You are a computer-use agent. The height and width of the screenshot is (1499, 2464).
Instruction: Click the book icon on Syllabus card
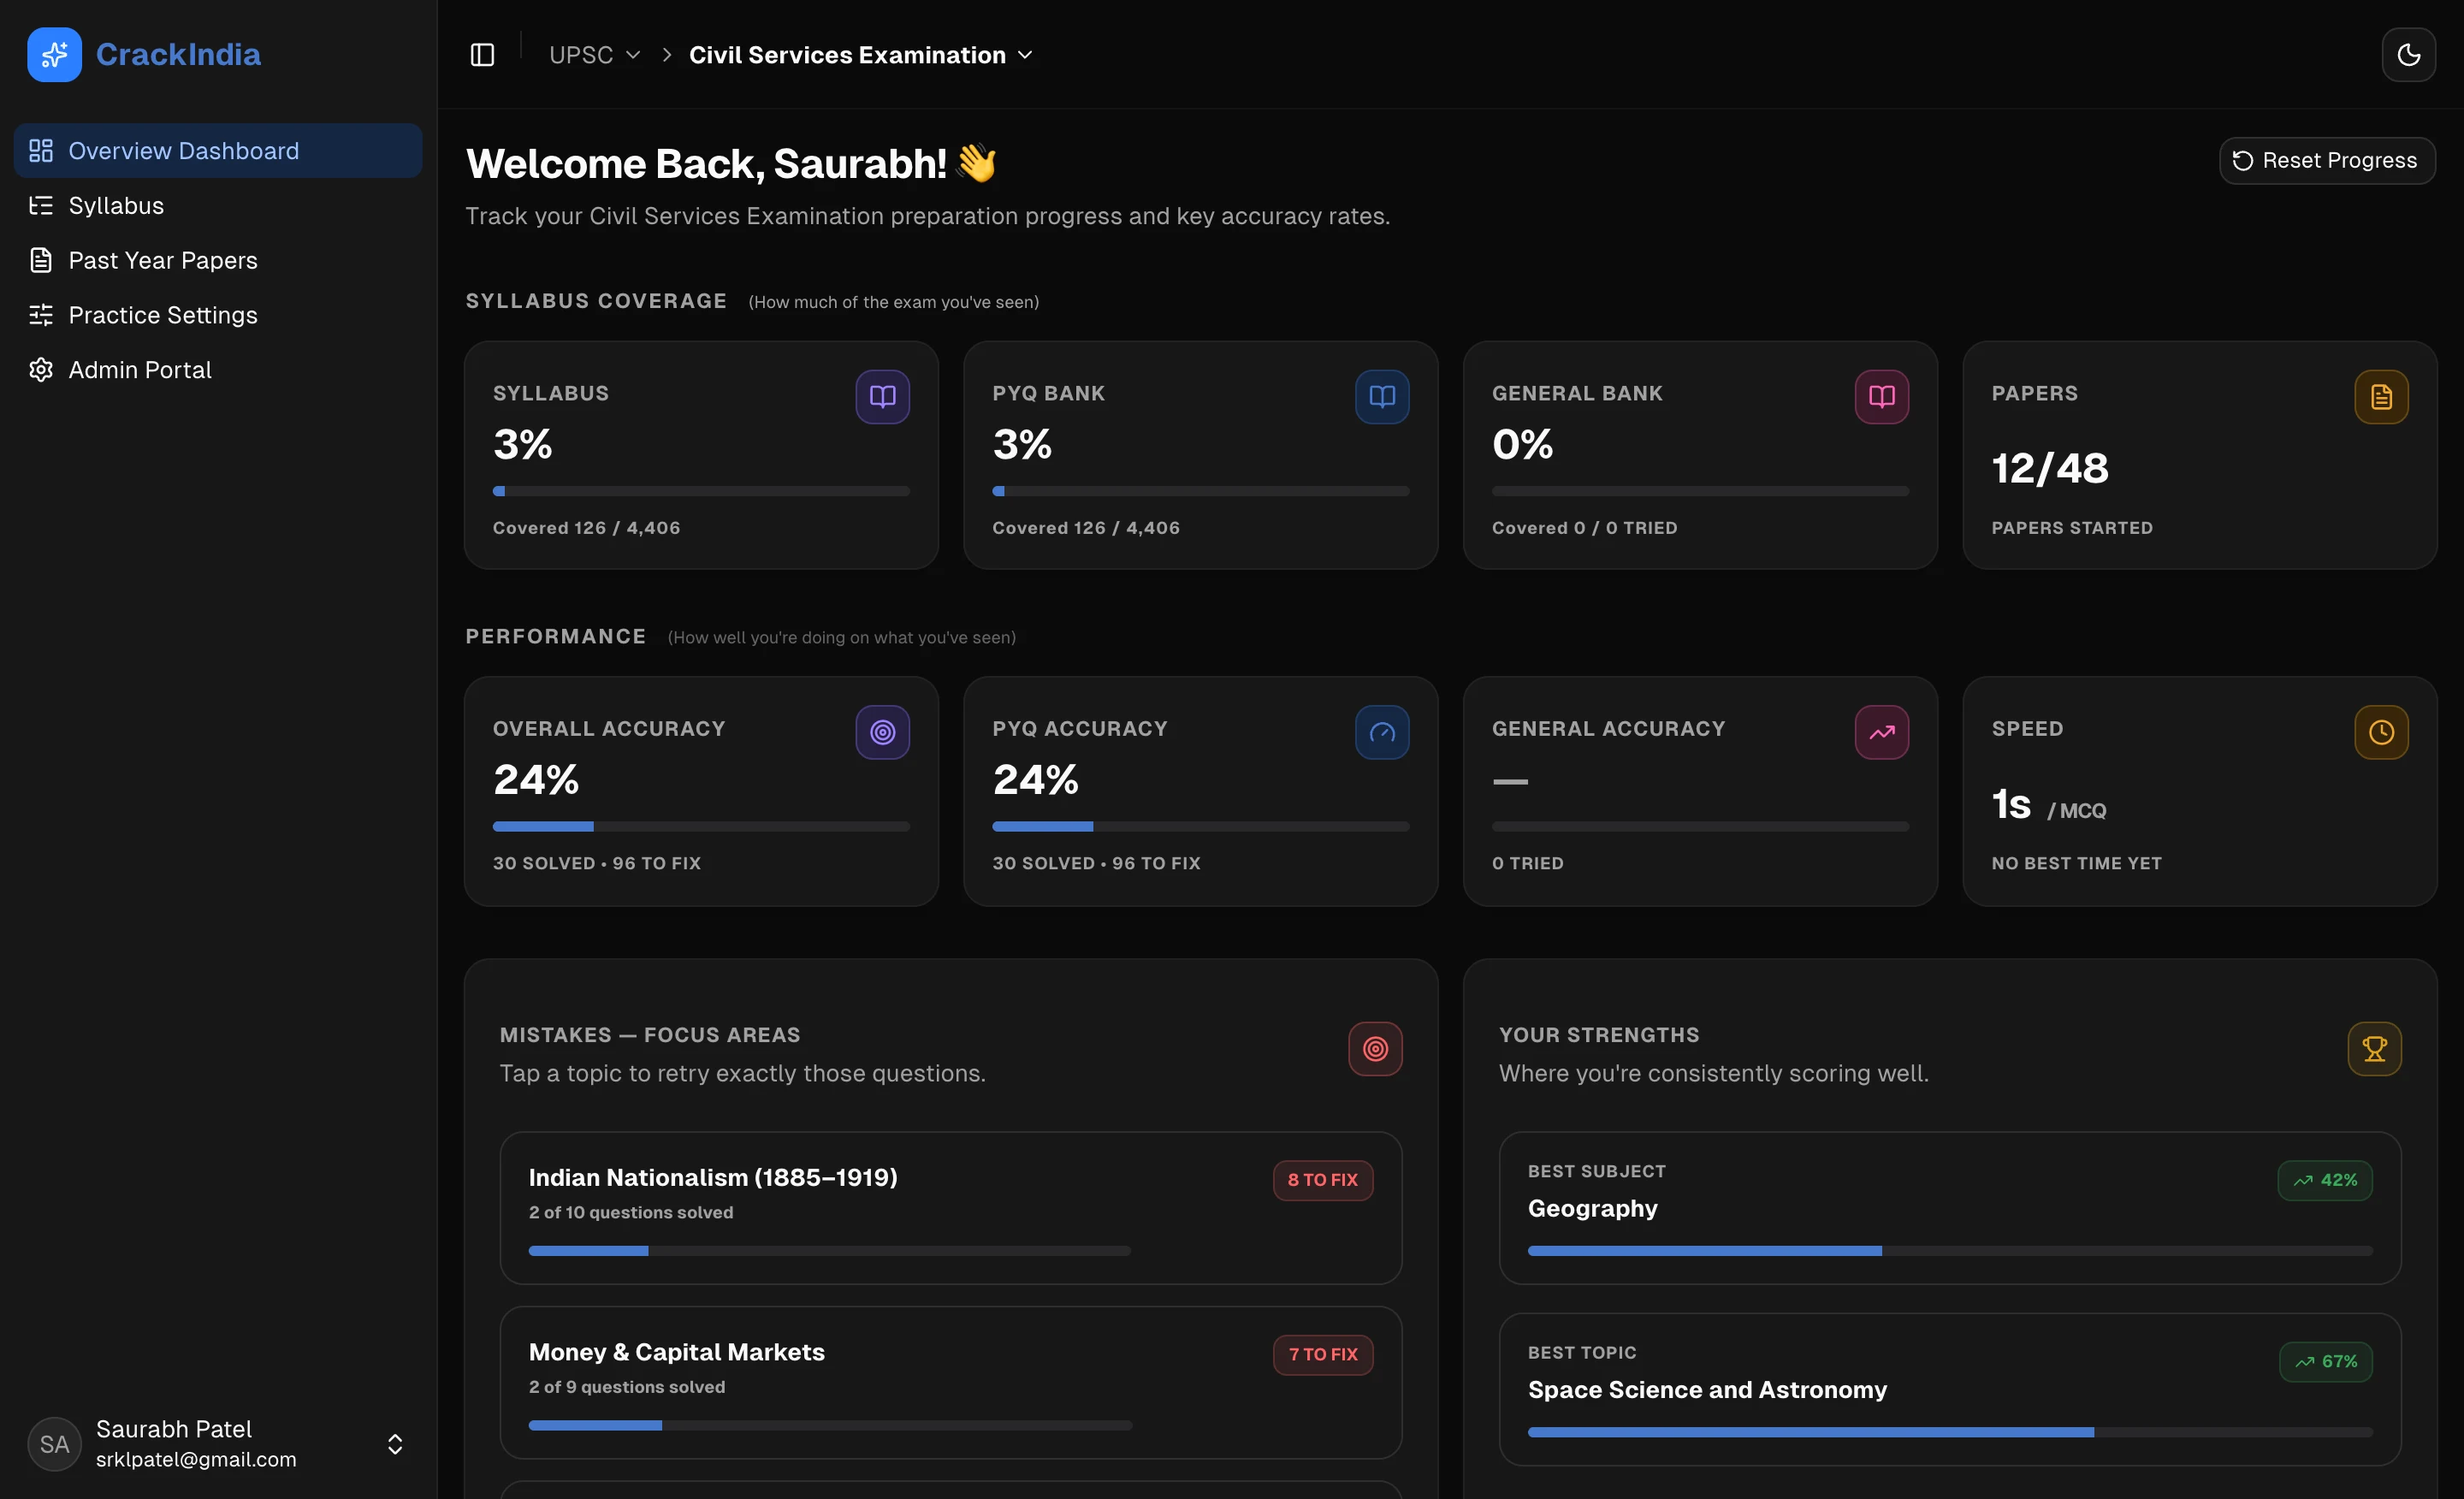click(882, 397)
